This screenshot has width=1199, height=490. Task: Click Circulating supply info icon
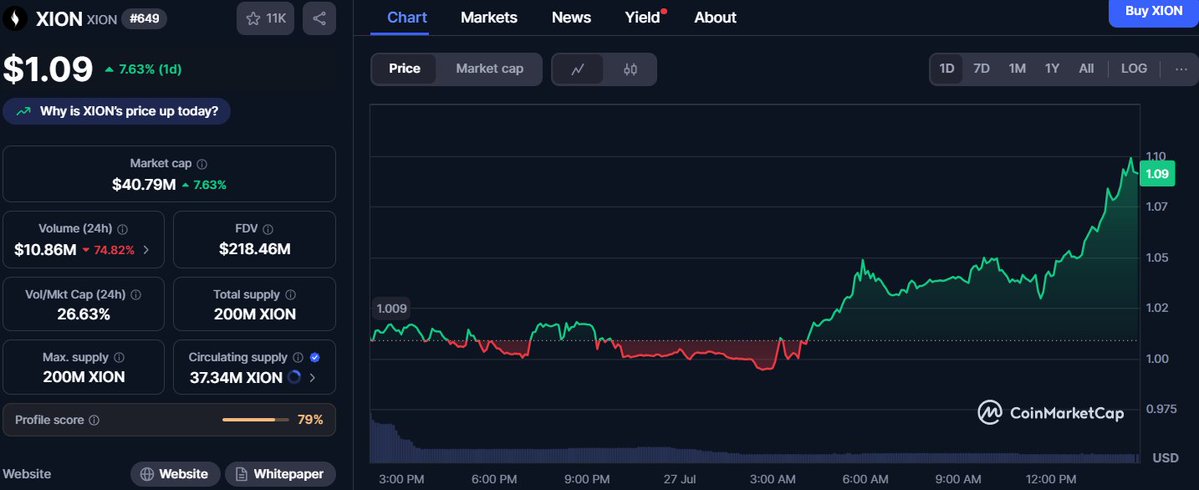(x=298, y=357)
